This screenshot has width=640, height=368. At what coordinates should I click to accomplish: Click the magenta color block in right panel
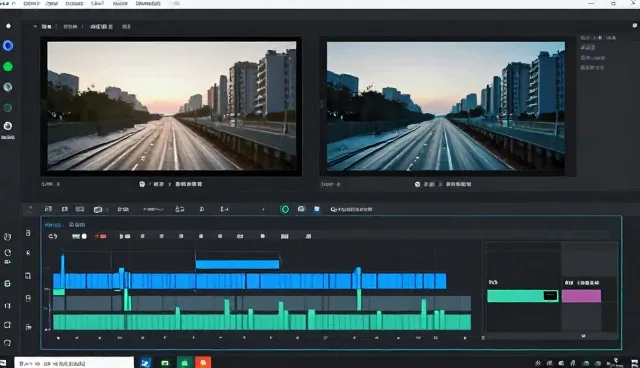point(581,296)
